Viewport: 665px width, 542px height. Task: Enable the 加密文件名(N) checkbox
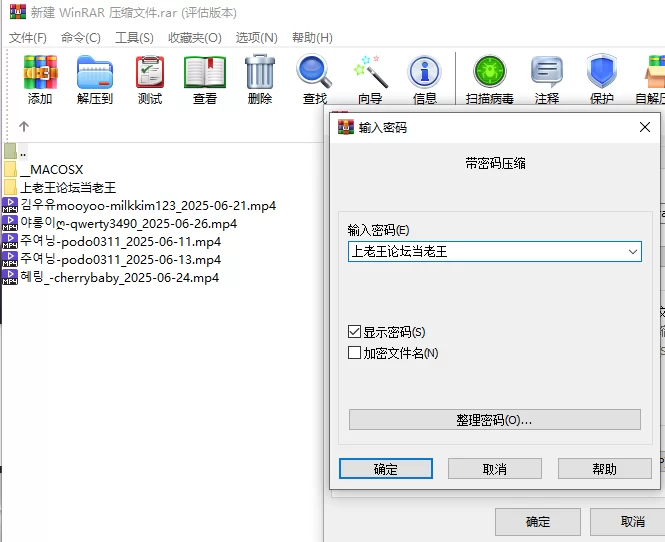coord(354,353)
